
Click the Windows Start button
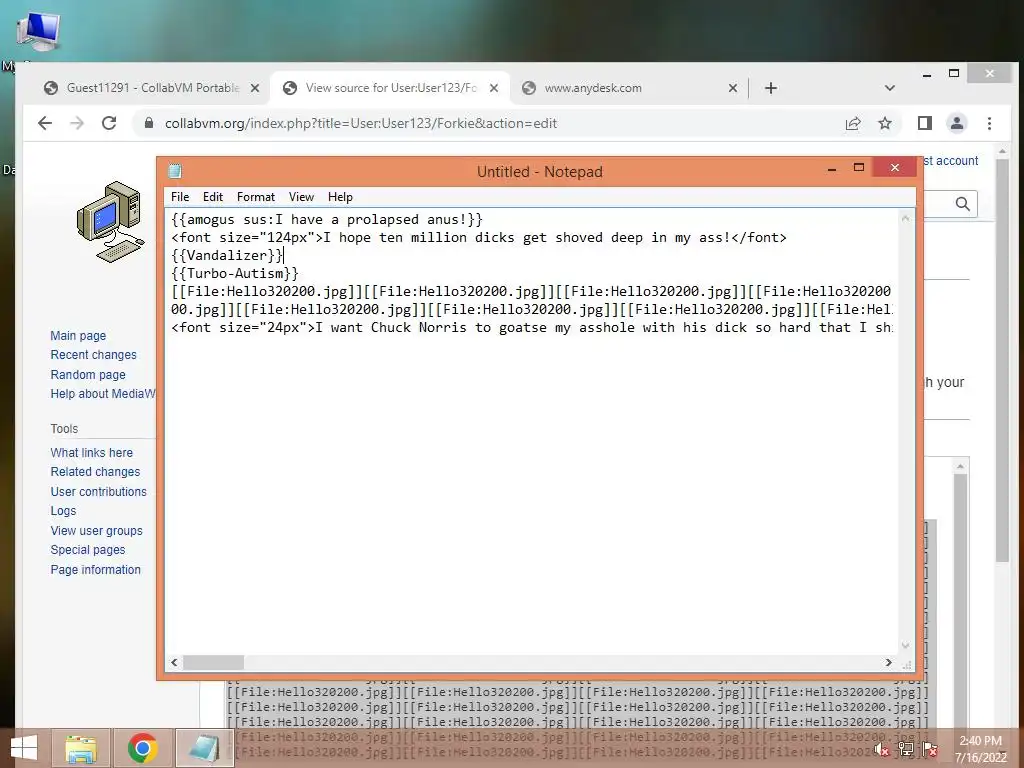click(24, 748)
